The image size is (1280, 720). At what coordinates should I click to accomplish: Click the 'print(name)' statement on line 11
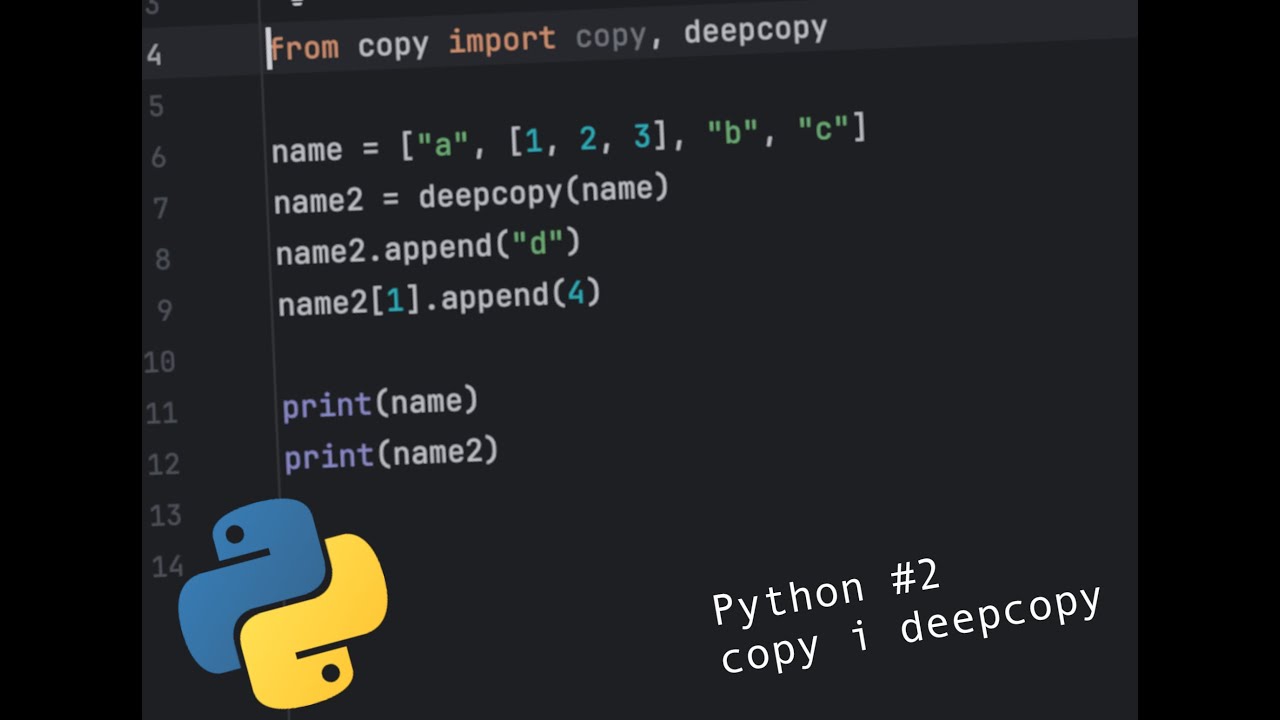381,405
